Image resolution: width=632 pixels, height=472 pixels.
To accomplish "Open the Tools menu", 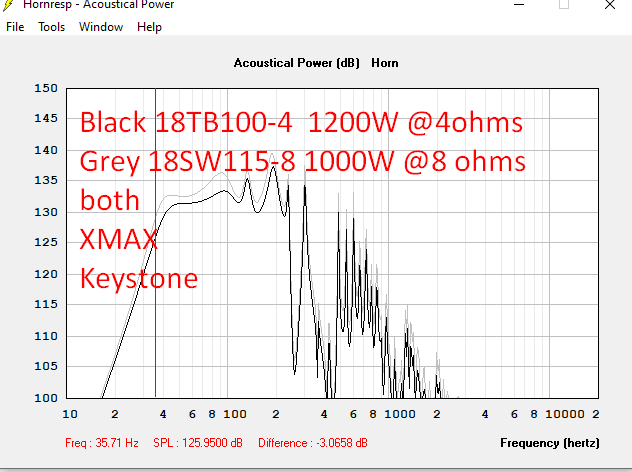I will 52,27.
